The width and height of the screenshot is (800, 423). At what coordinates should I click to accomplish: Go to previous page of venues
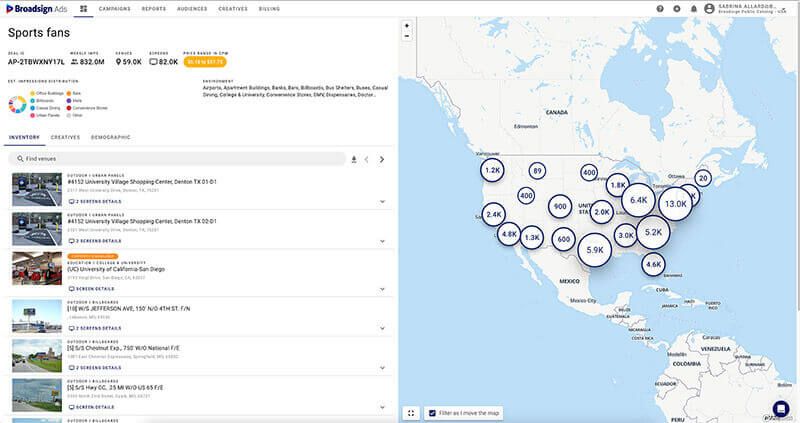[366, 160]
